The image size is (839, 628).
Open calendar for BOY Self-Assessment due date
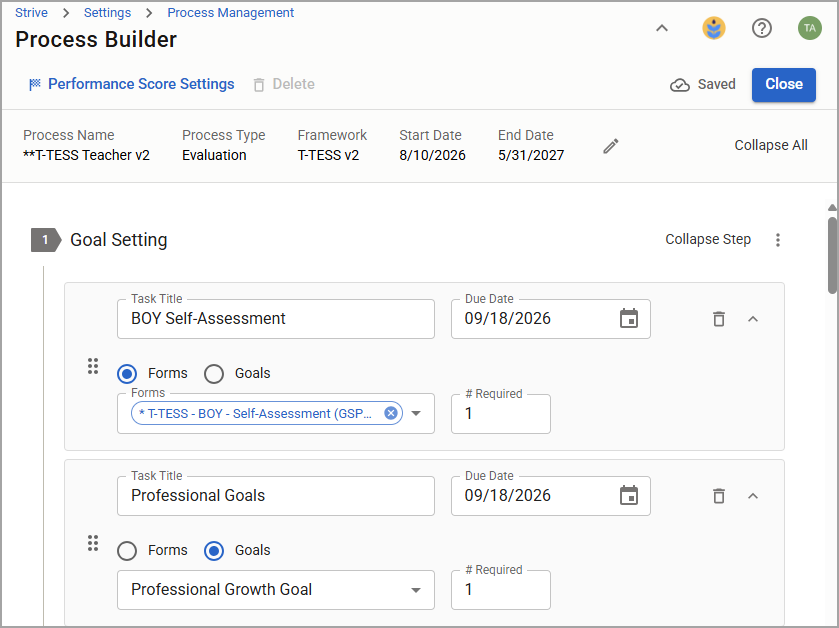(629, 318)
